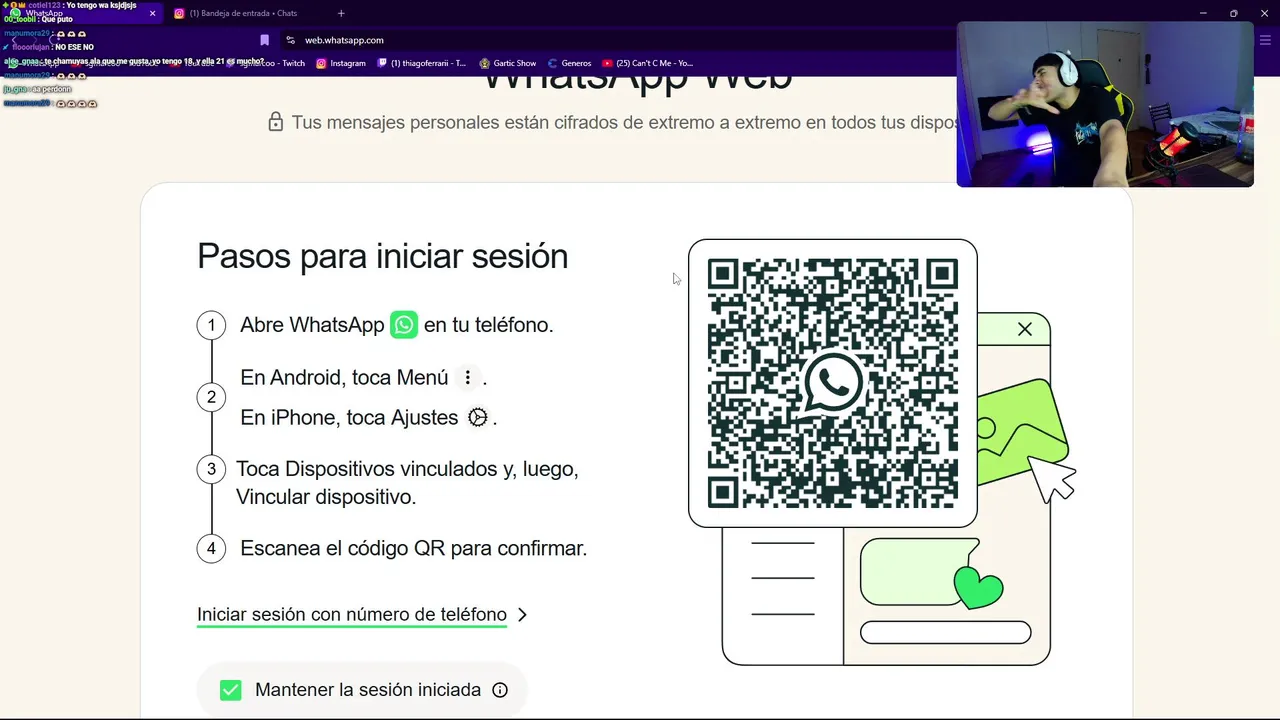Open the site settings icon before the URL

pos(290,40)
